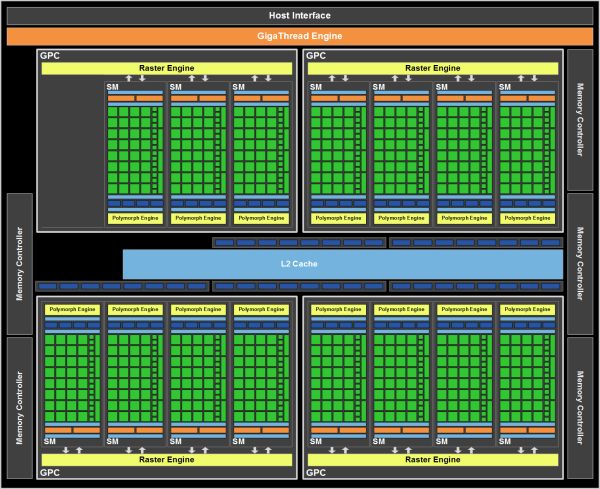The image size is (600, 489).
Task: Click the top-right GPC Raster Engine bar
Action: pos(433,68)
